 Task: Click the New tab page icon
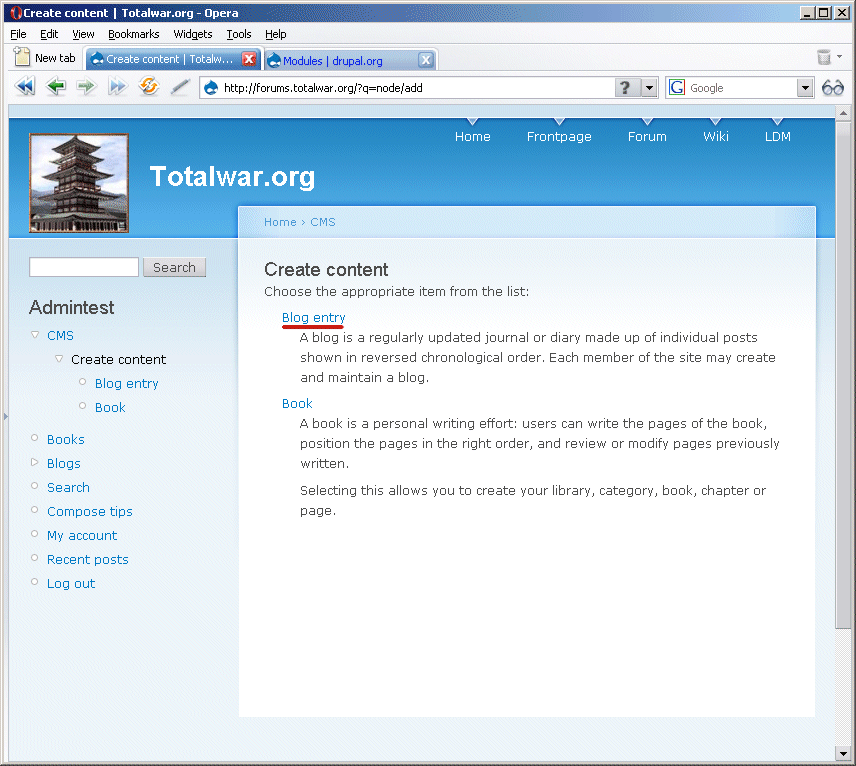click(x=21, y=56)
